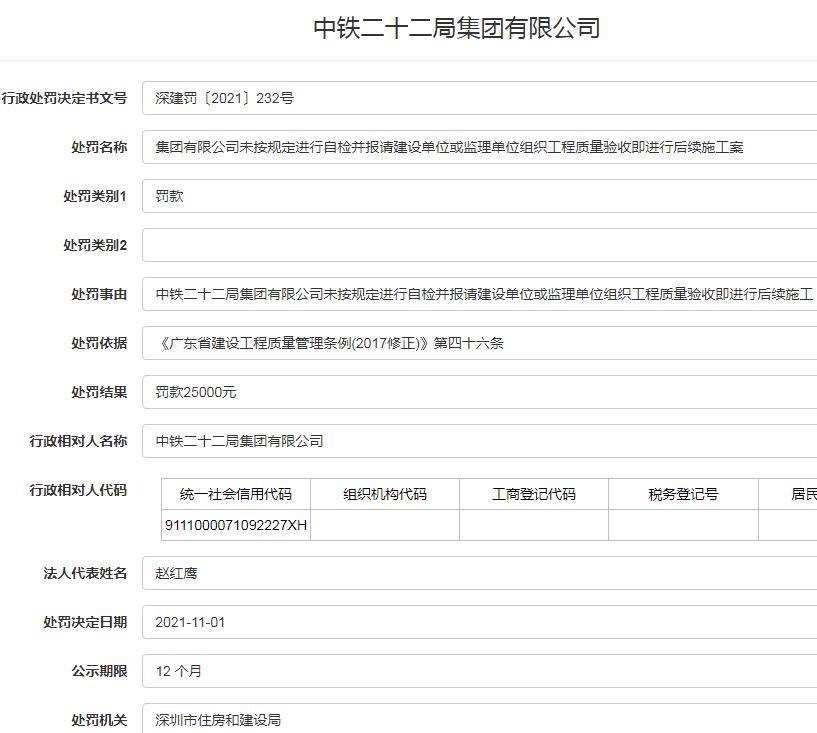The image size is (817, 733).
Task: Click the 处罚名称 label
Action: pos(99,147)
